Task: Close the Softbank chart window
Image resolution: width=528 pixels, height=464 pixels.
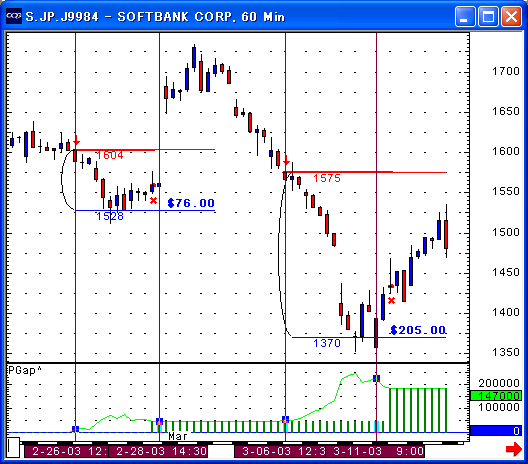Action: tap(512, 16)
